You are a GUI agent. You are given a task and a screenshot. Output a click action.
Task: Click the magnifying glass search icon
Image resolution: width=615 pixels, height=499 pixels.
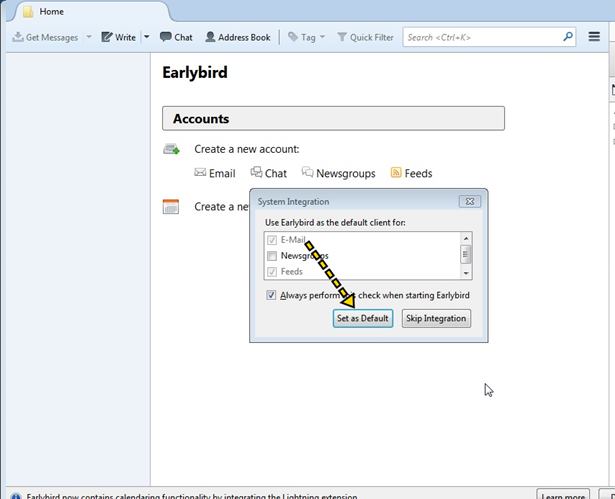(568, 37)
